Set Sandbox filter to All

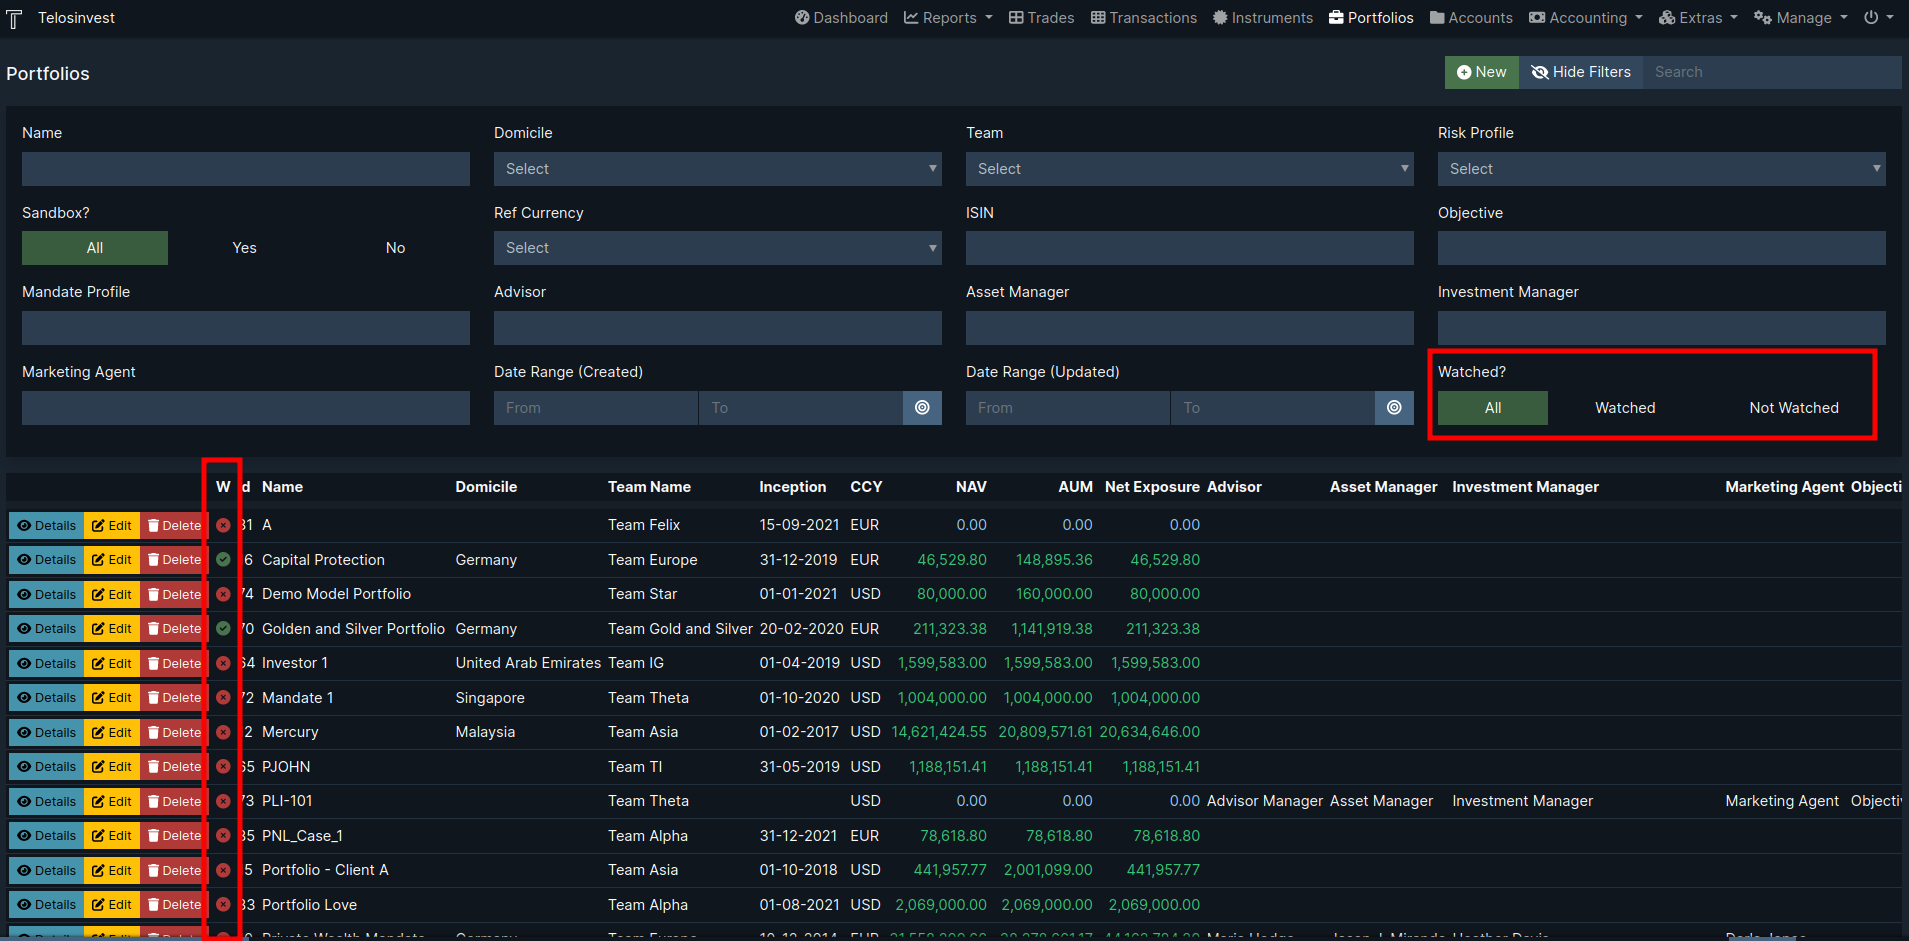pos(95,248)
